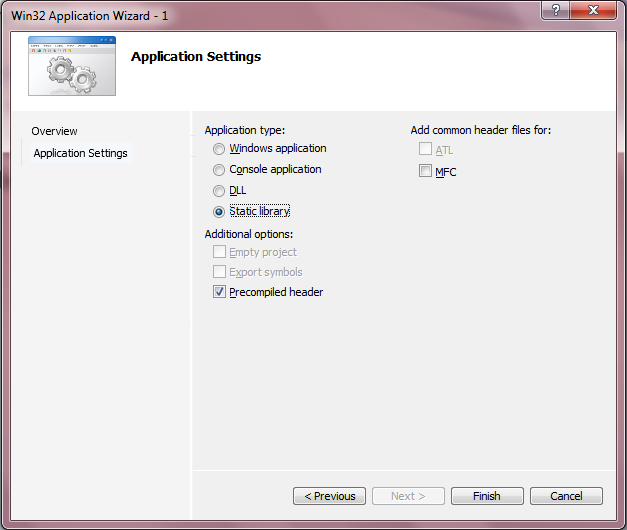Go back with the Previous button

click(329, 496)
